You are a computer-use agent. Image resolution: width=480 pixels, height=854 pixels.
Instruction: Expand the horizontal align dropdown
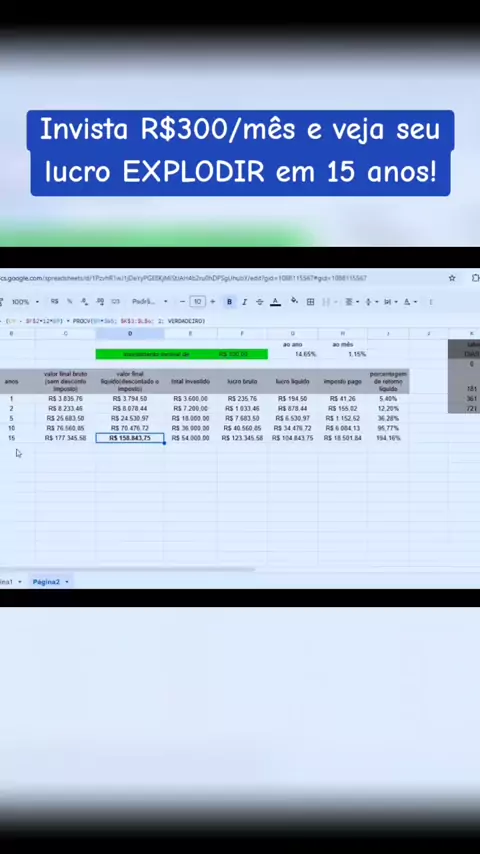pos(353,302)
